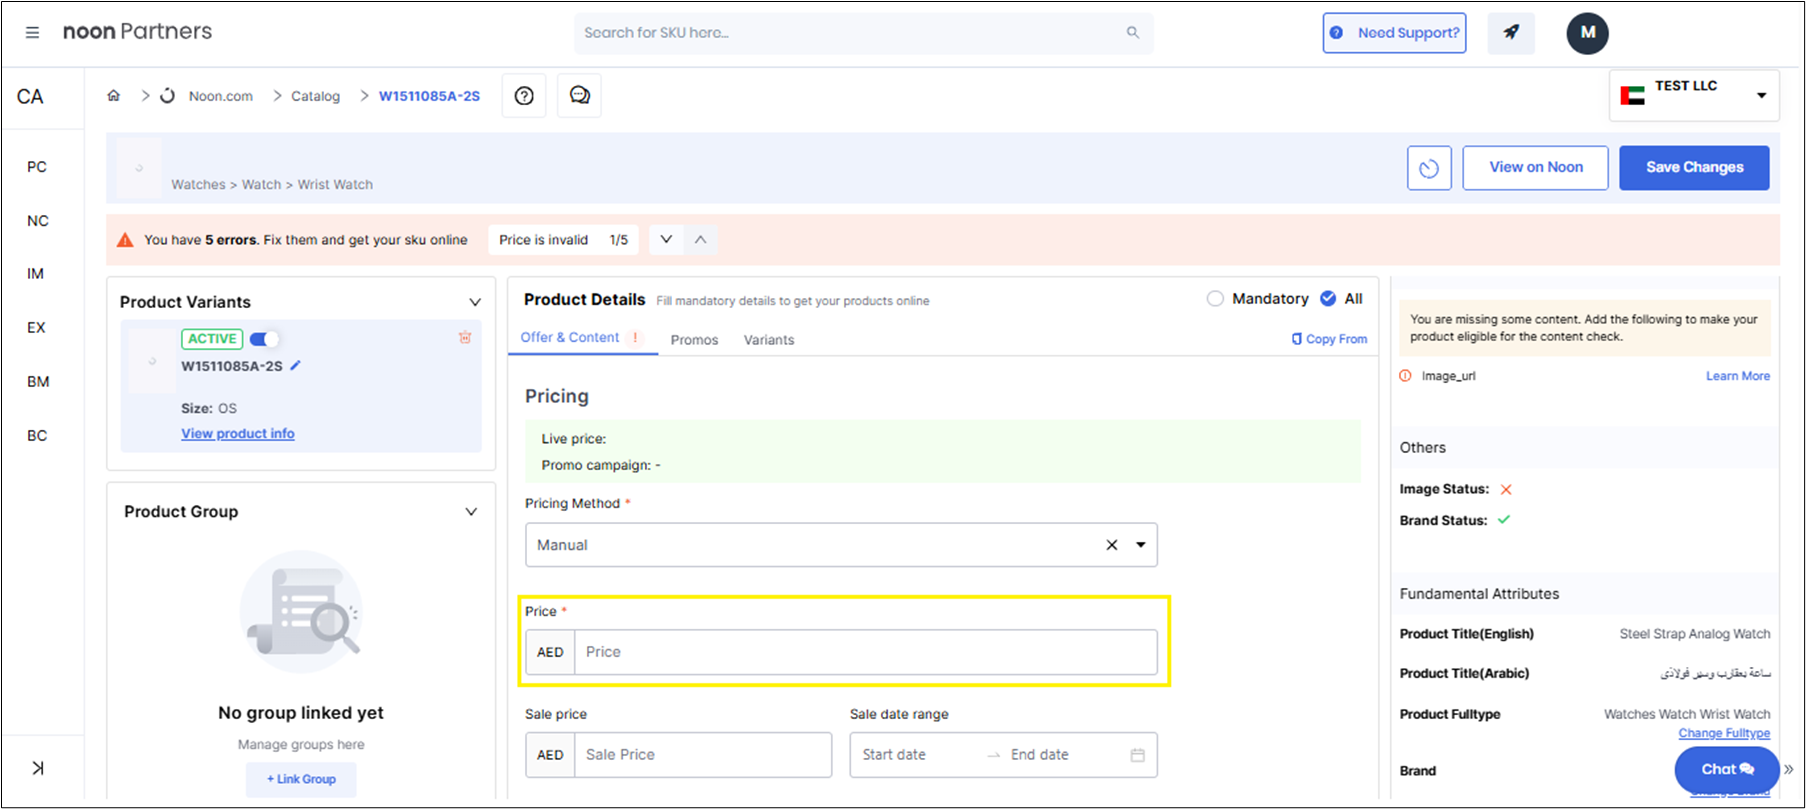Click the Link Group button
This screenshot has width=1806, height=809.
tap(301, 779)
